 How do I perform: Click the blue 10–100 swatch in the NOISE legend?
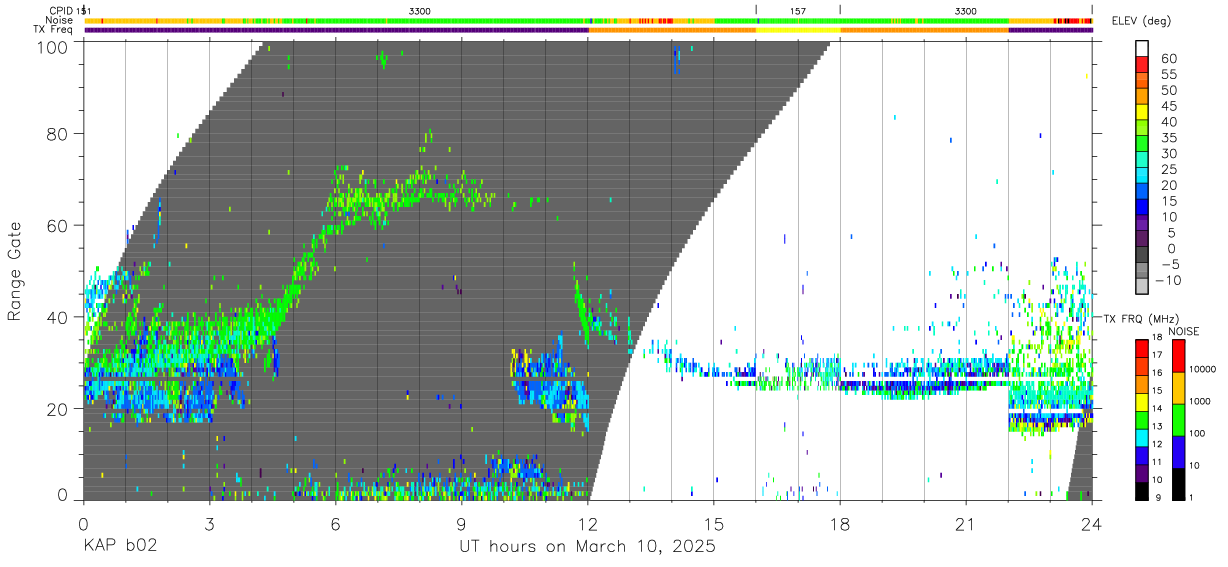coord(1177,450)
